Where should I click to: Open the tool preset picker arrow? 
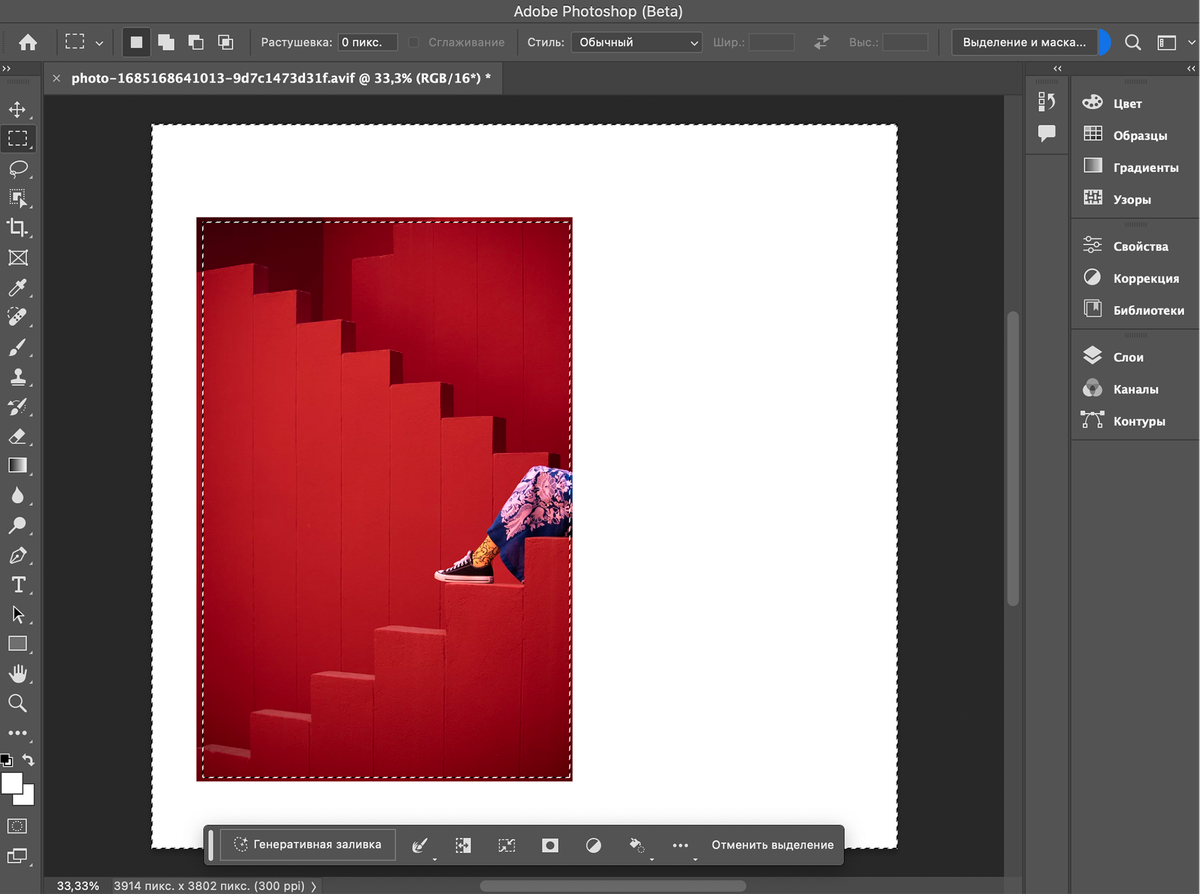click(x=99, y=43)
